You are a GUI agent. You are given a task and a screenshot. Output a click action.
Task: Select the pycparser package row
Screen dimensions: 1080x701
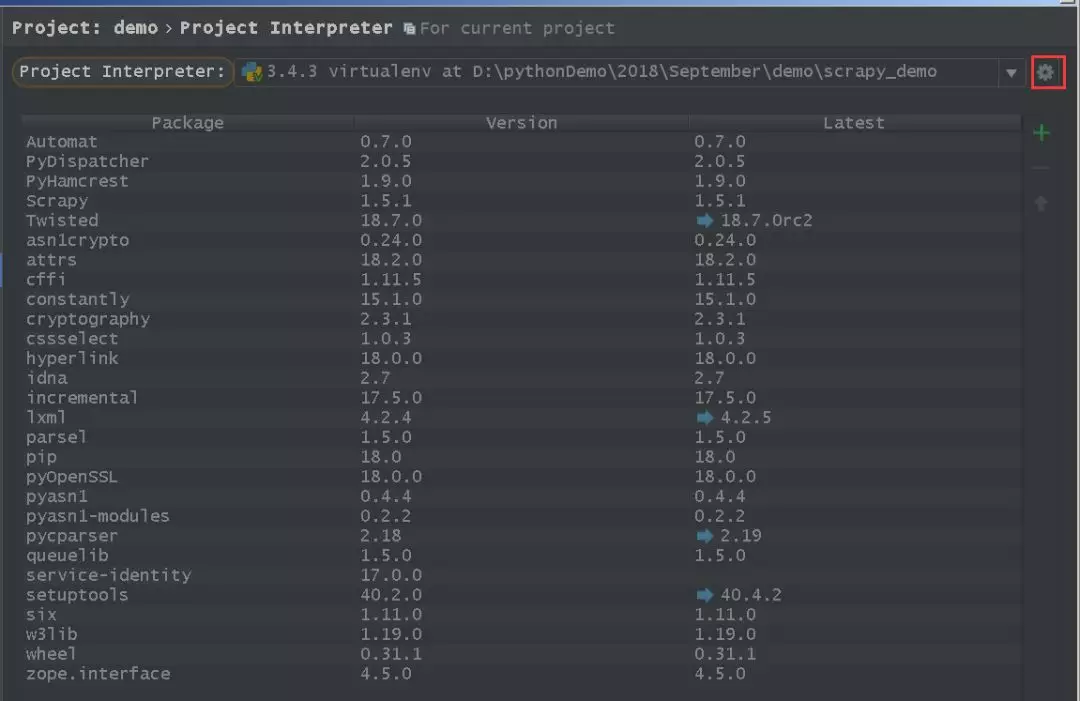[521, 536]
